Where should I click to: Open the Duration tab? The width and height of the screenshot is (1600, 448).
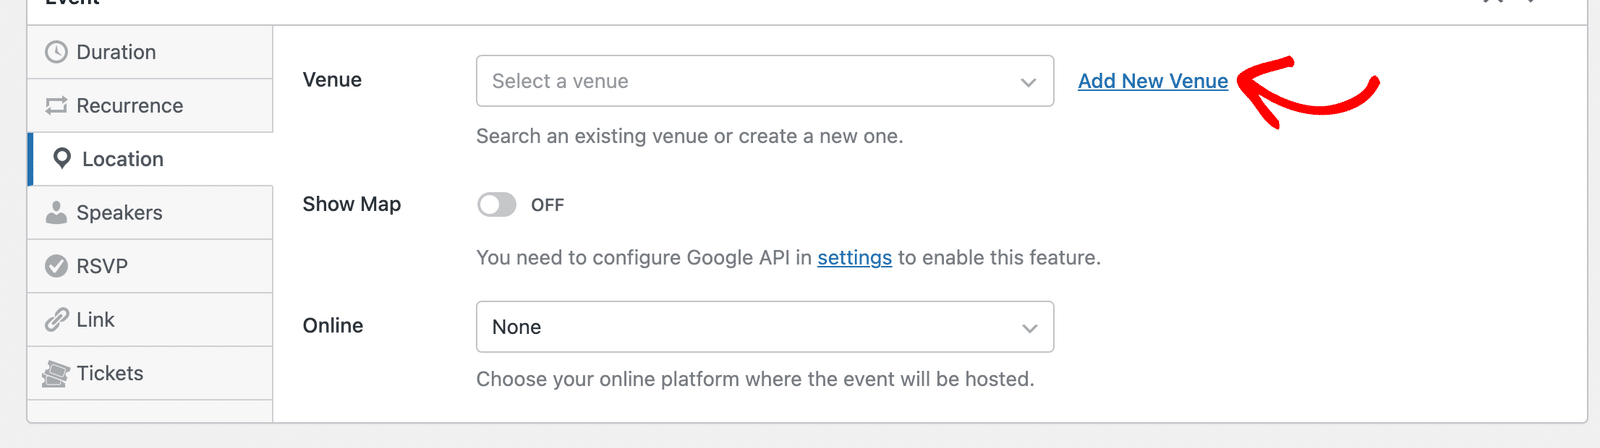click(150, 52)
